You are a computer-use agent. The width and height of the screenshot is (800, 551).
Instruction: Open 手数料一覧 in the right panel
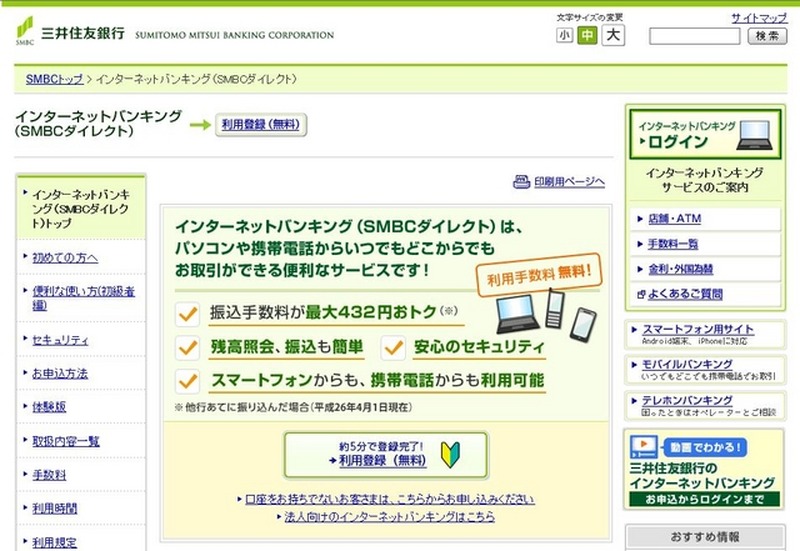(x=673, y=244)
